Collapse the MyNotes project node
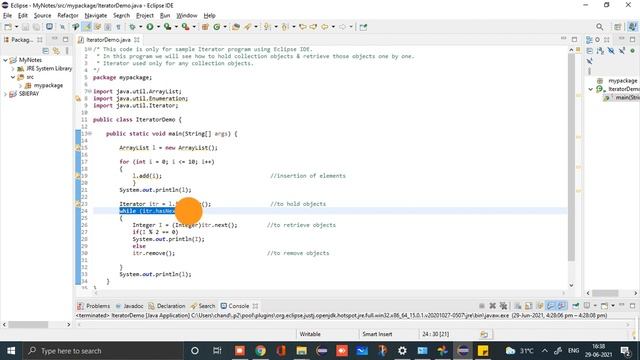The image size is (640, 360). (x=5, y=60)
